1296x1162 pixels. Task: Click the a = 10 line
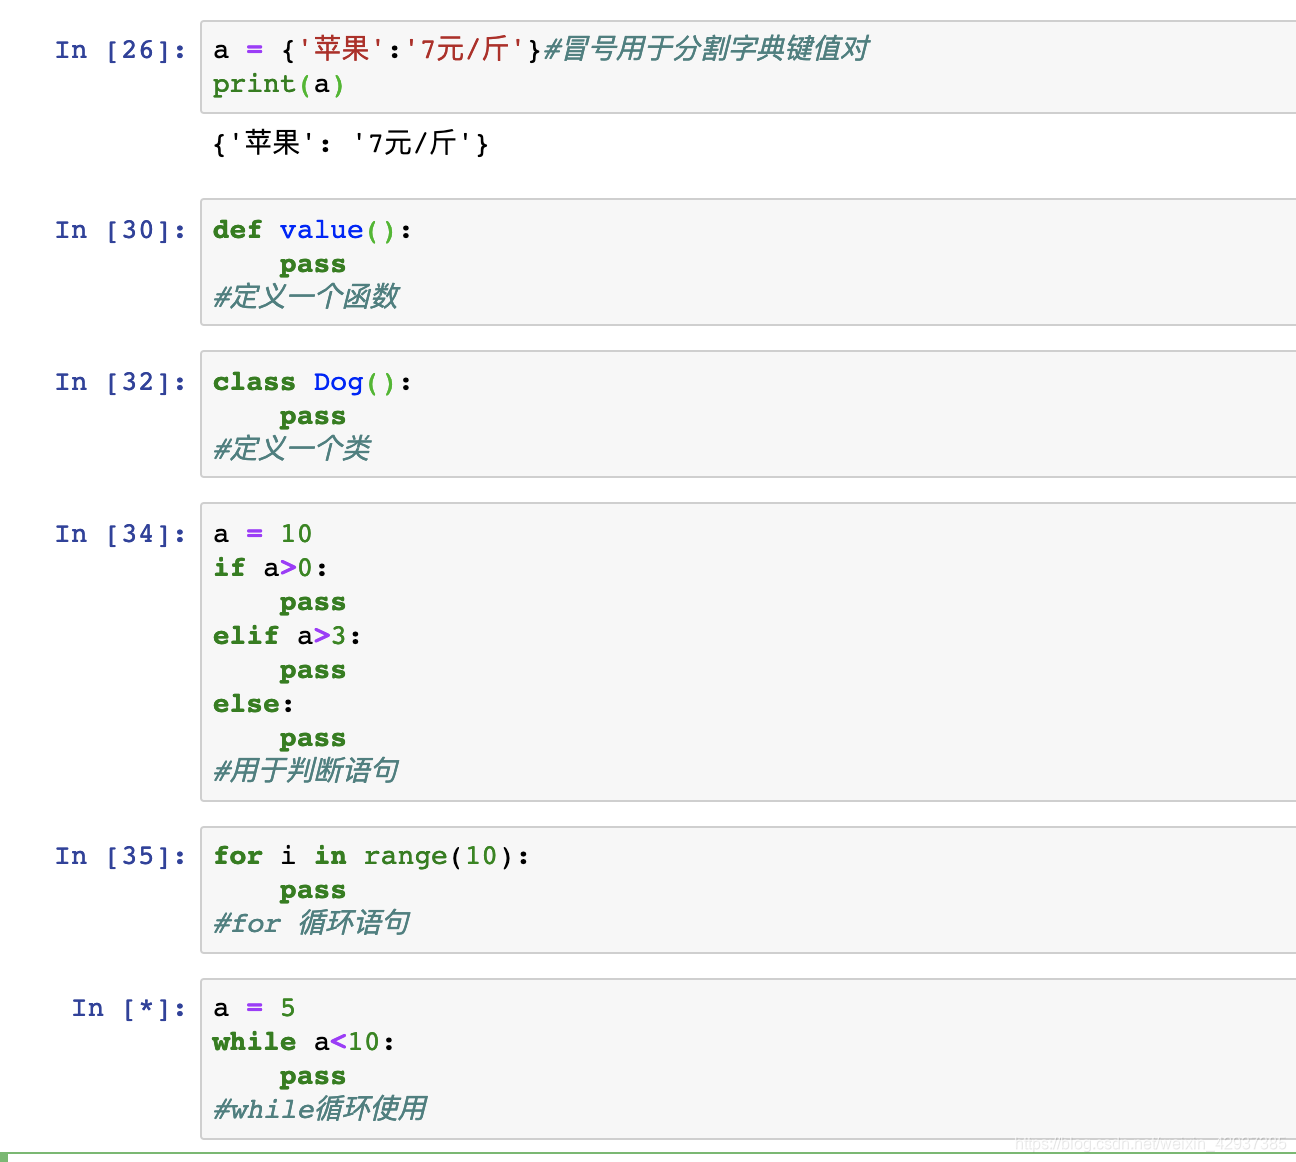(263, 534)
